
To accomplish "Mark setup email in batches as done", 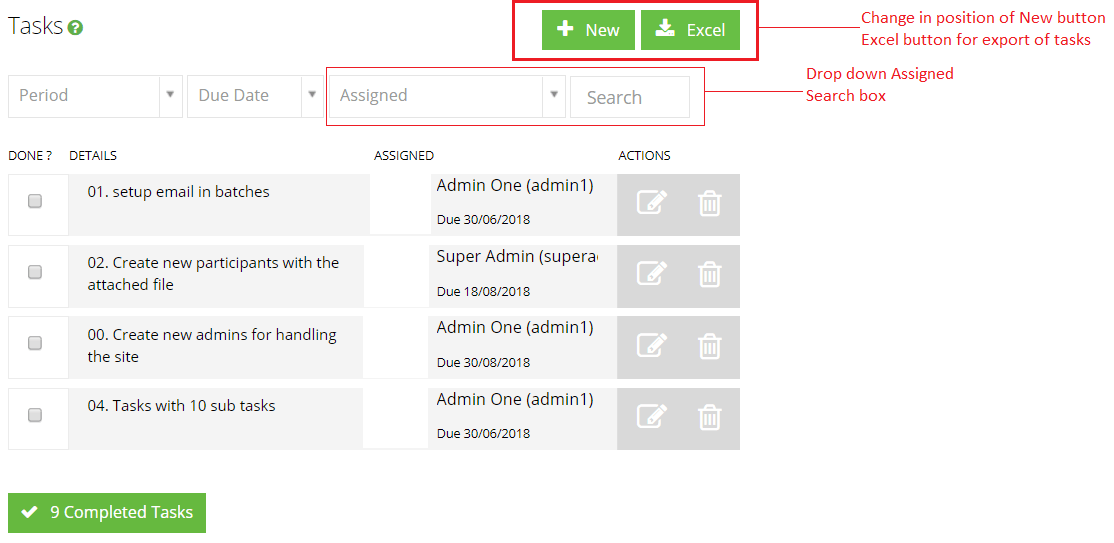I will click(35, 201).
